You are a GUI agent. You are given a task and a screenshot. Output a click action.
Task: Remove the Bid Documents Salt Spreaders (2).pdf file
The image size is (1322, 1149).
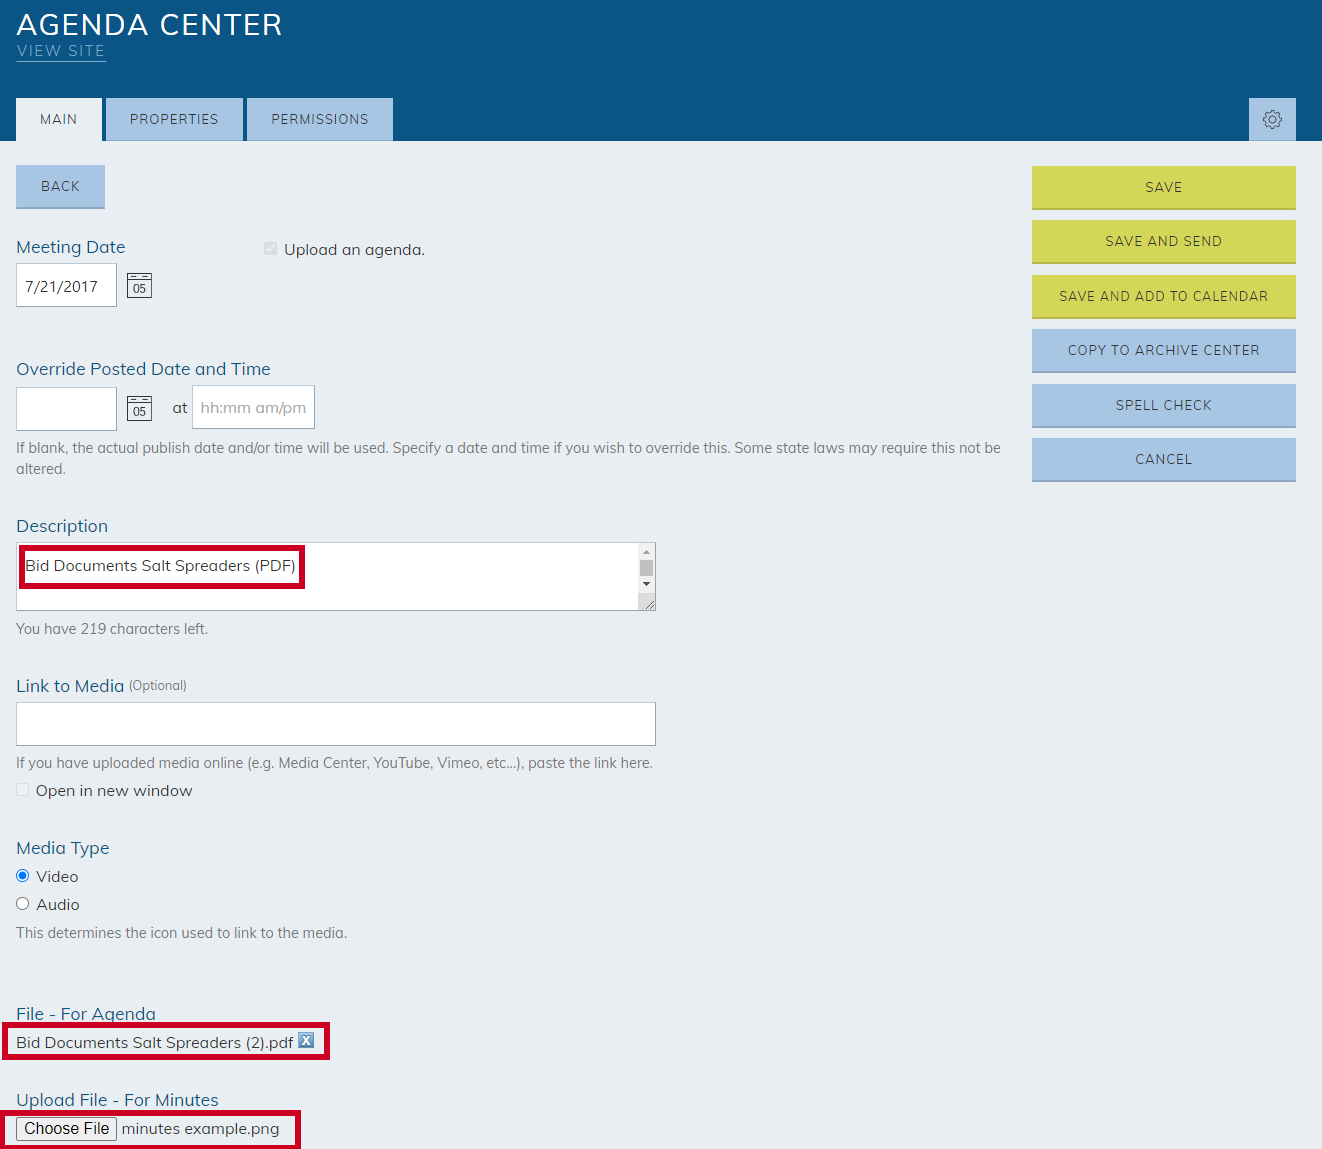point(306,1040)
